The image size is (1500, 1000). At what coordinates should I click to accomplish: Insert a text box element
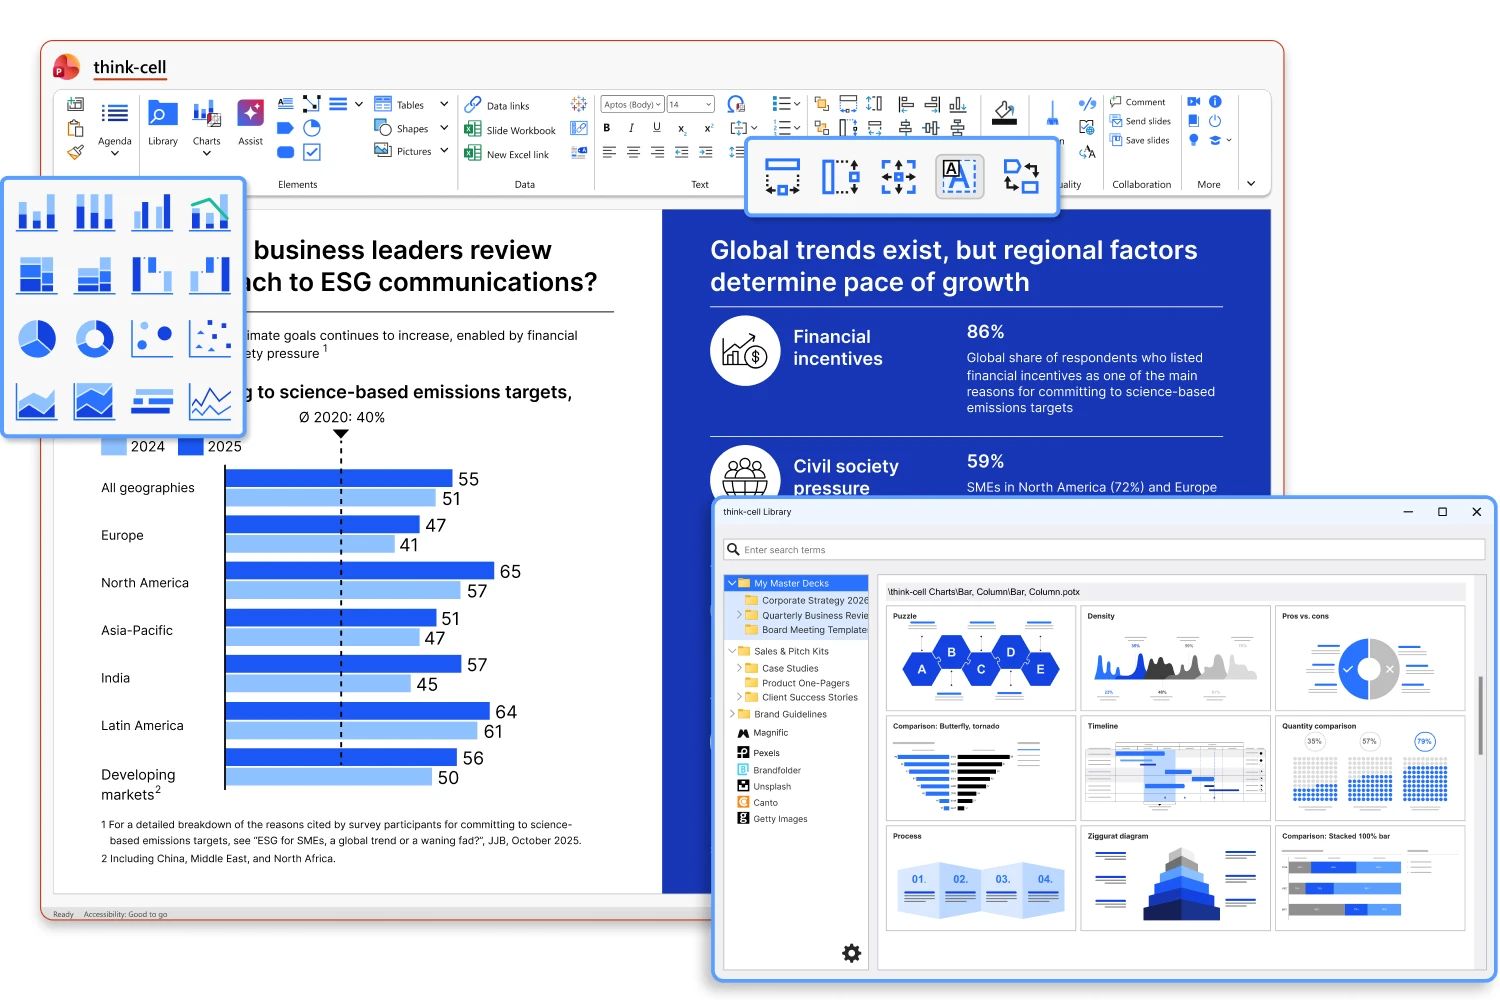[285, 103]
